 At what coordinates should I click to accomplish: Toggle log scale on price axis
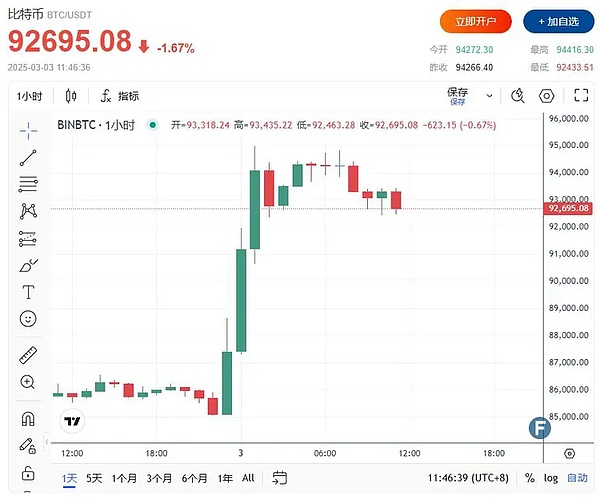coord(551,478)
